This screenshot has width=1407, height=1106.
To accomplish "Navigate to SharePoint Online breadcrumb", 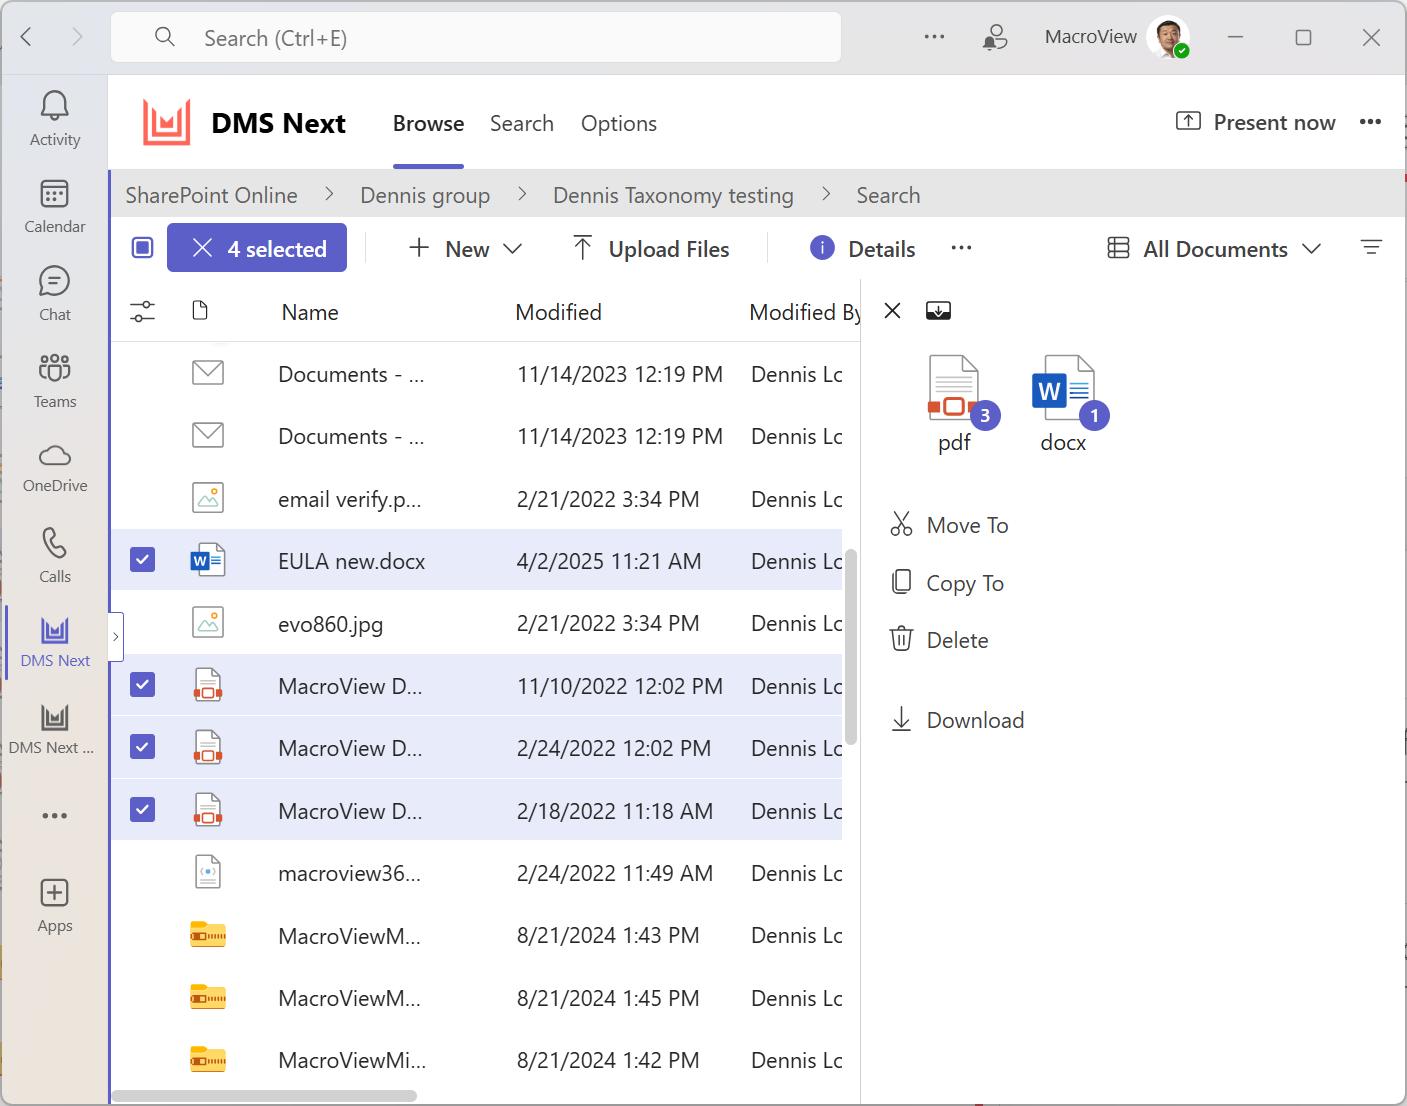I will coord(211,195).
